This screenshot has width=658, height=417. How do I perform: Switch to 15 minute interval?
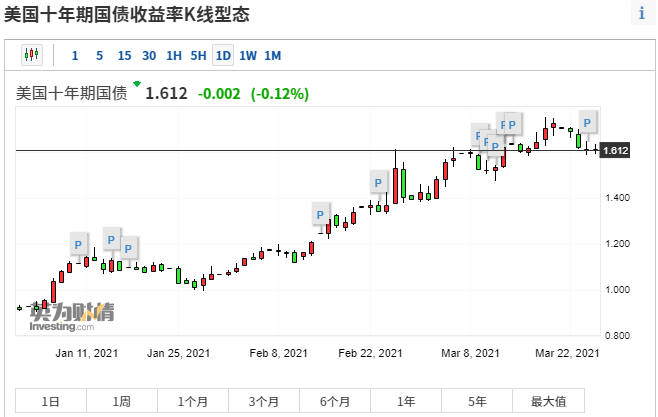tap(124, 55)
